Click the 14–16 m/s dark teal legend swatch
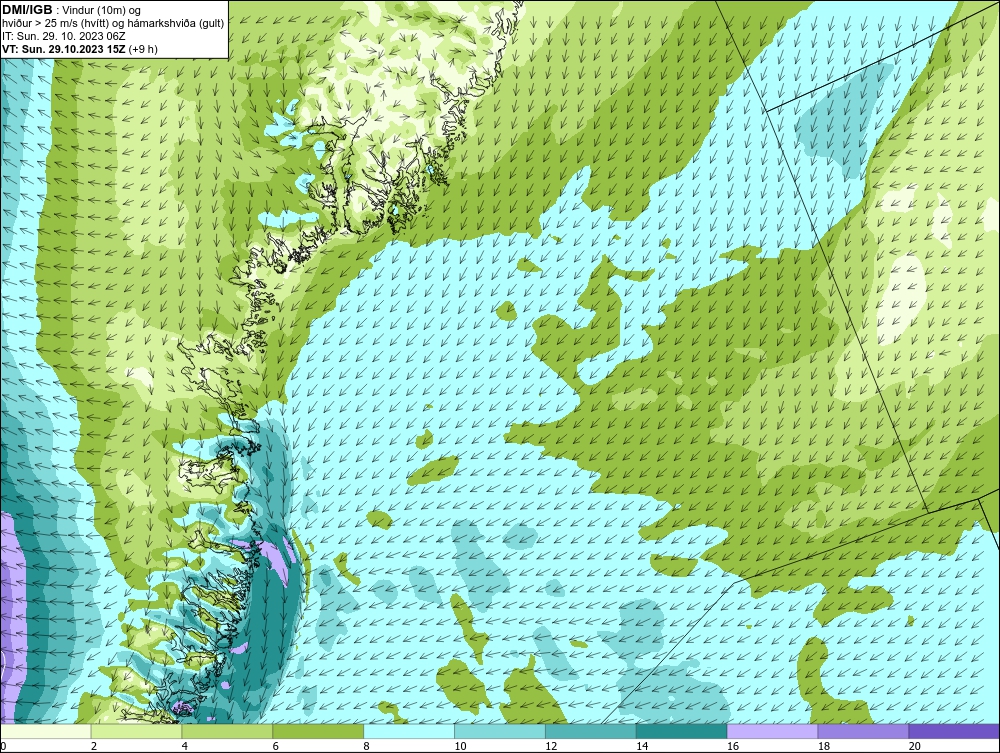 coord(682,731)
